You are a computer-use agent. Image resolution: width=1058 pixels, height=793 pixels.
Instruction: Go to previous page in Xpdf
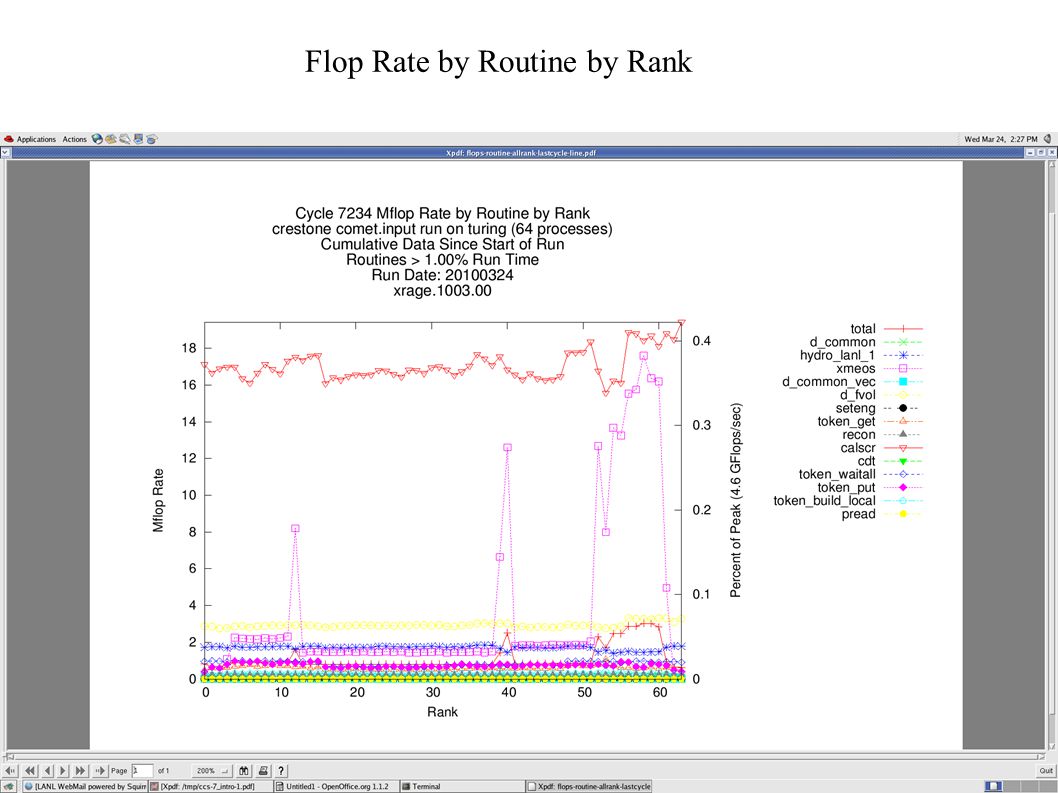tap(47, 770)
